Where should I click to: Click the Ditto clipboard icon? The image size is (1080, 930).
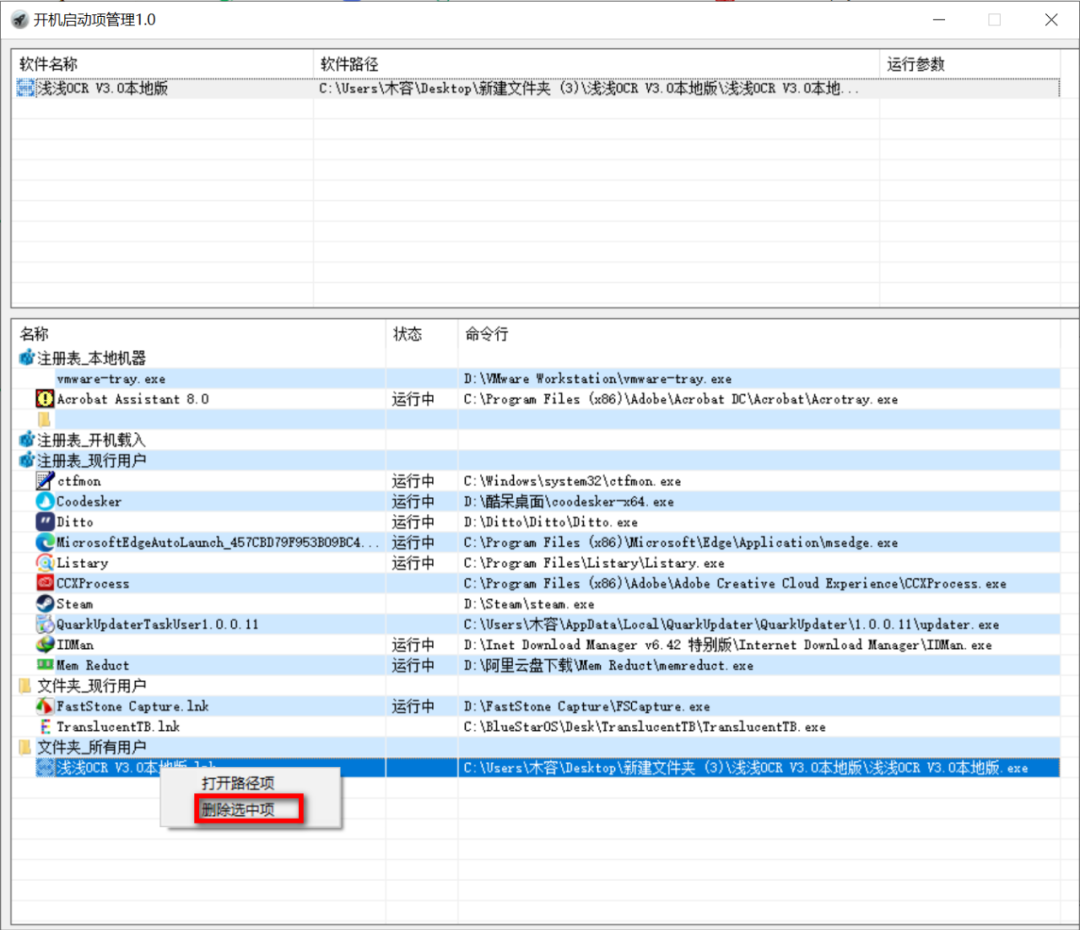coord(45,521)
